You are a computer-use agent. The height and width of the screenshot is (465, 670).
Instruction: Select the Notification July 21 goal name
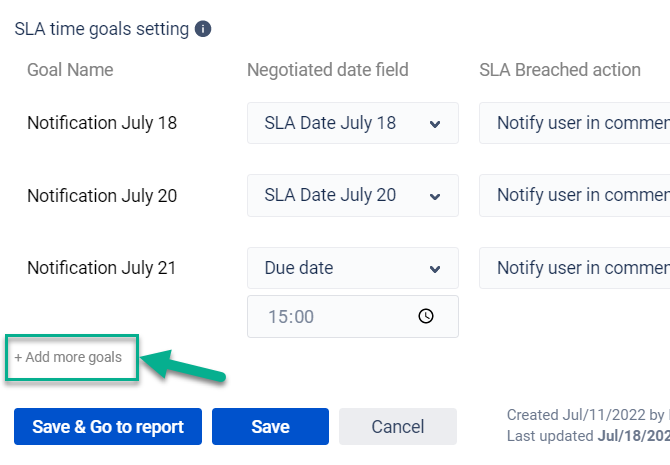click(x=102, y=268)
